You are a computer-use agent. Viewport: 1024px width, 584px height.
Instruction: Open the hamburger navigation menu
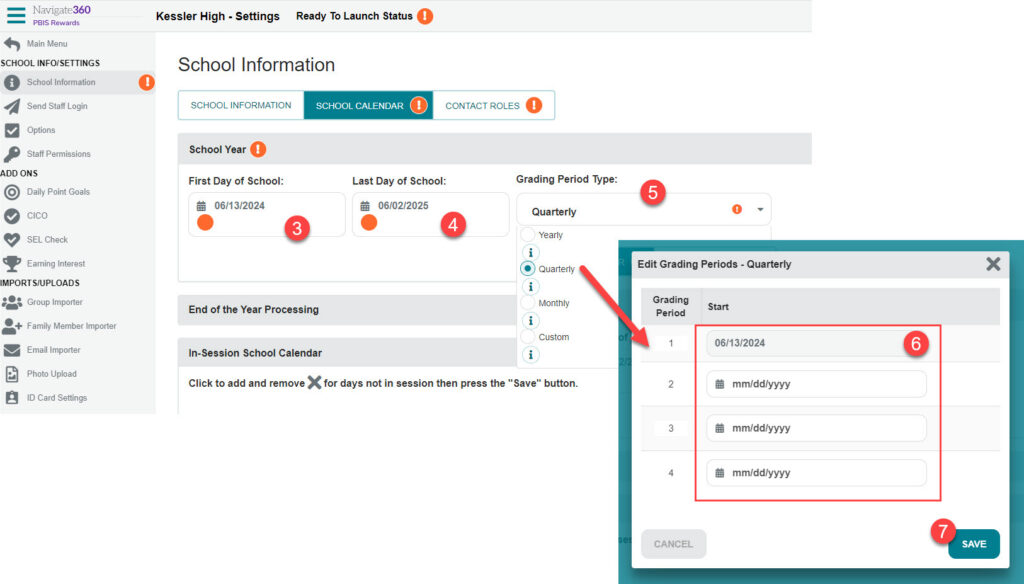coord(16,15)
